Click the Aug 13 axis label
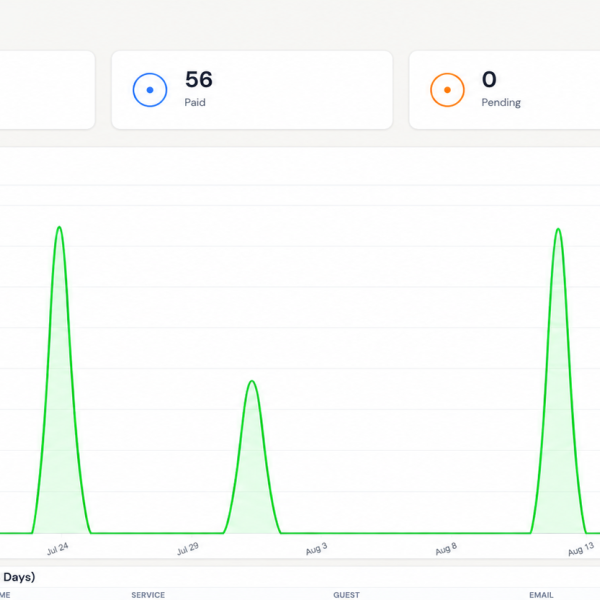 coord(581,549)
